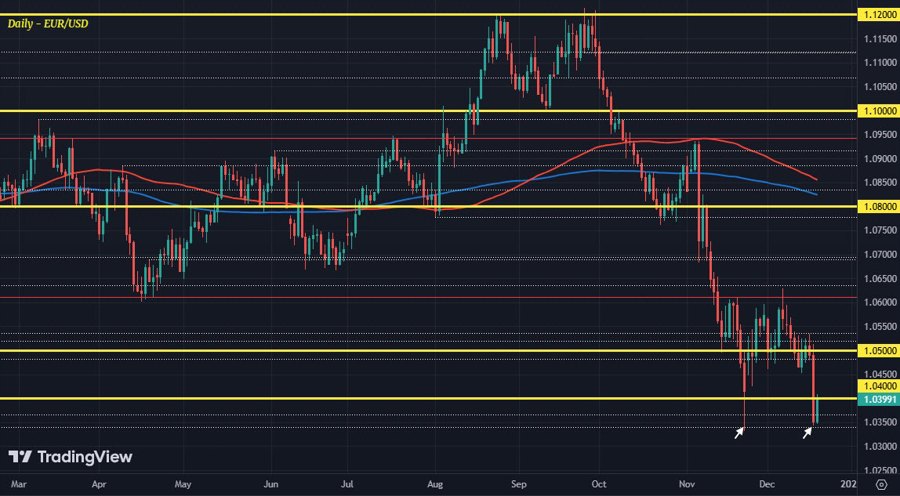Select the 1.08000 highlighted price label

pos(878,207)
